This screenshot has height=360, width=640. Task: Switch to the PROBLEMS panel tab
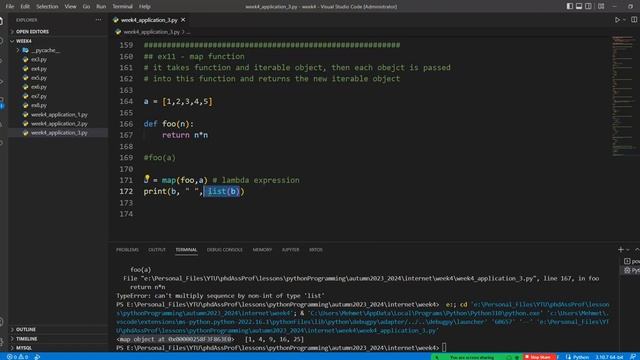click(127, 250)
